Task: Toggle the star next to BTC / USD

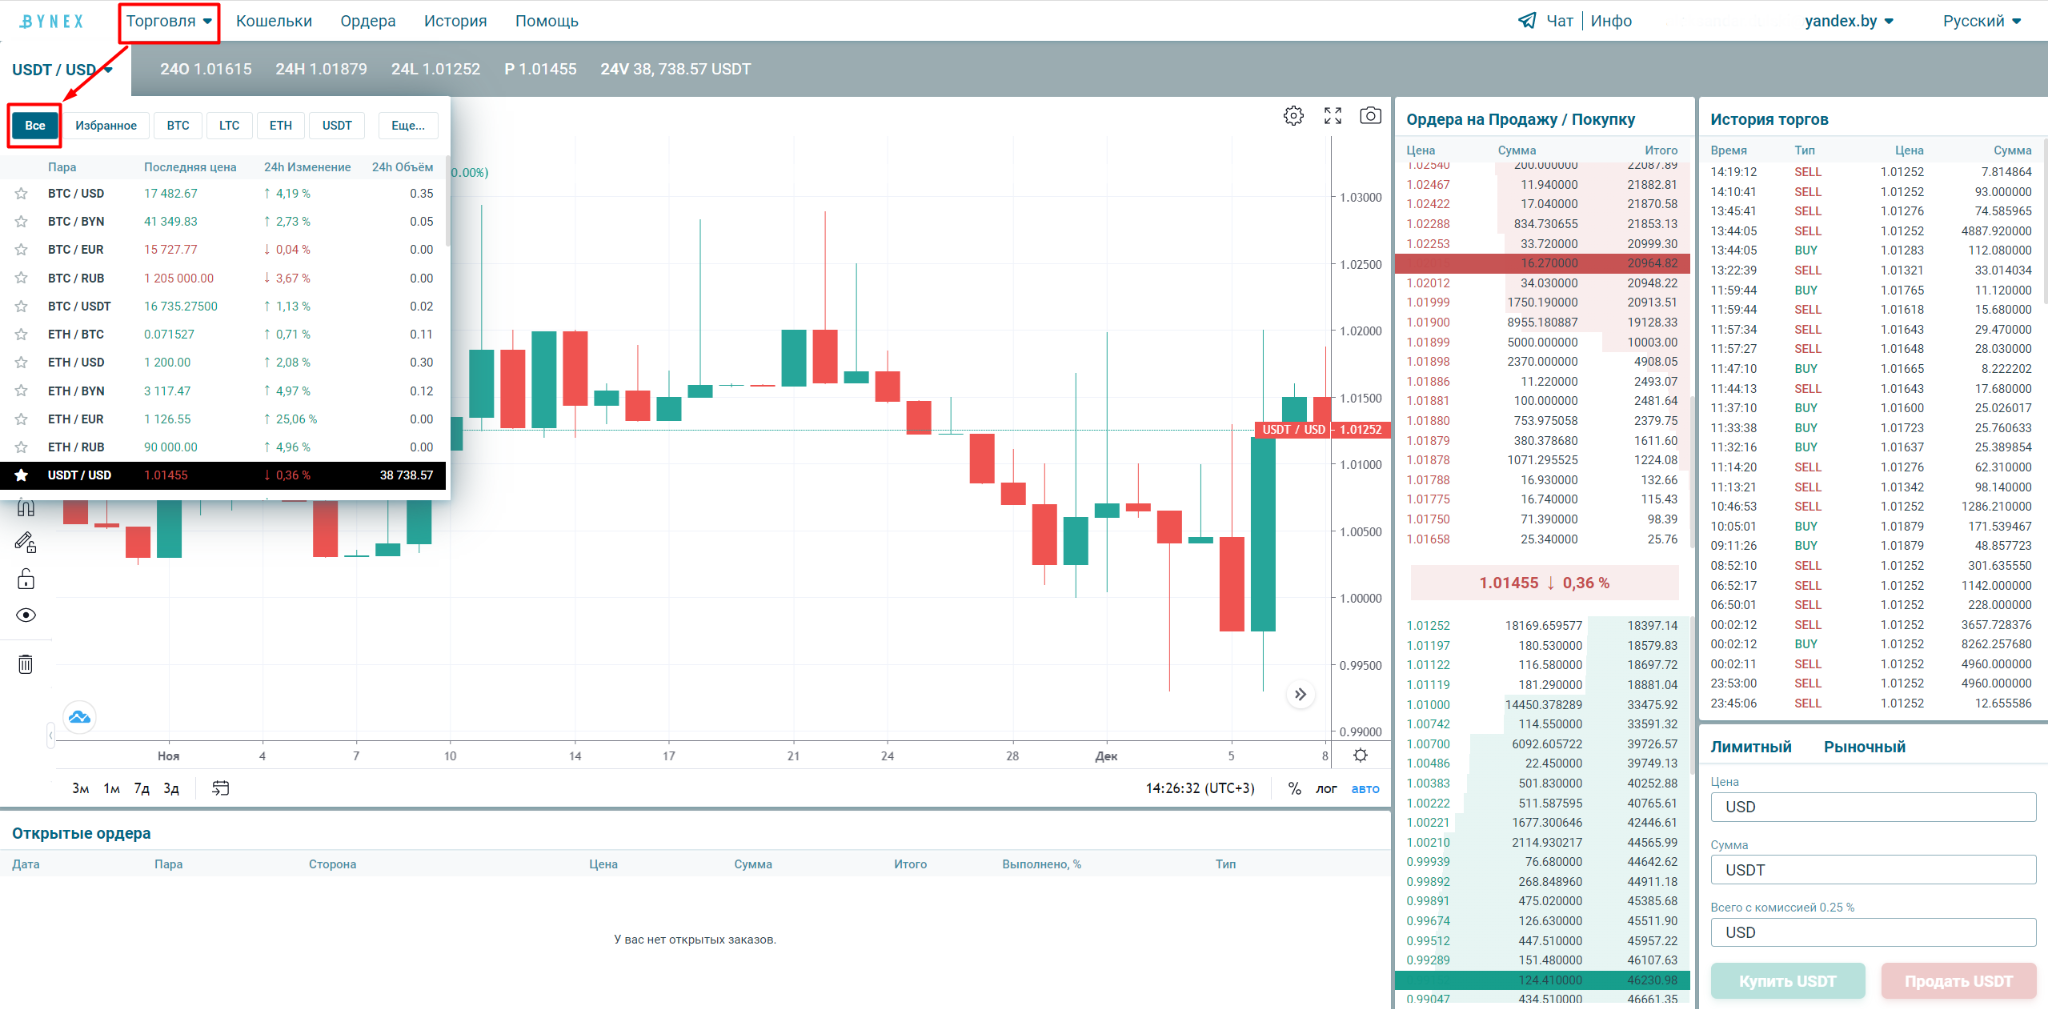Action: point(21,193)
